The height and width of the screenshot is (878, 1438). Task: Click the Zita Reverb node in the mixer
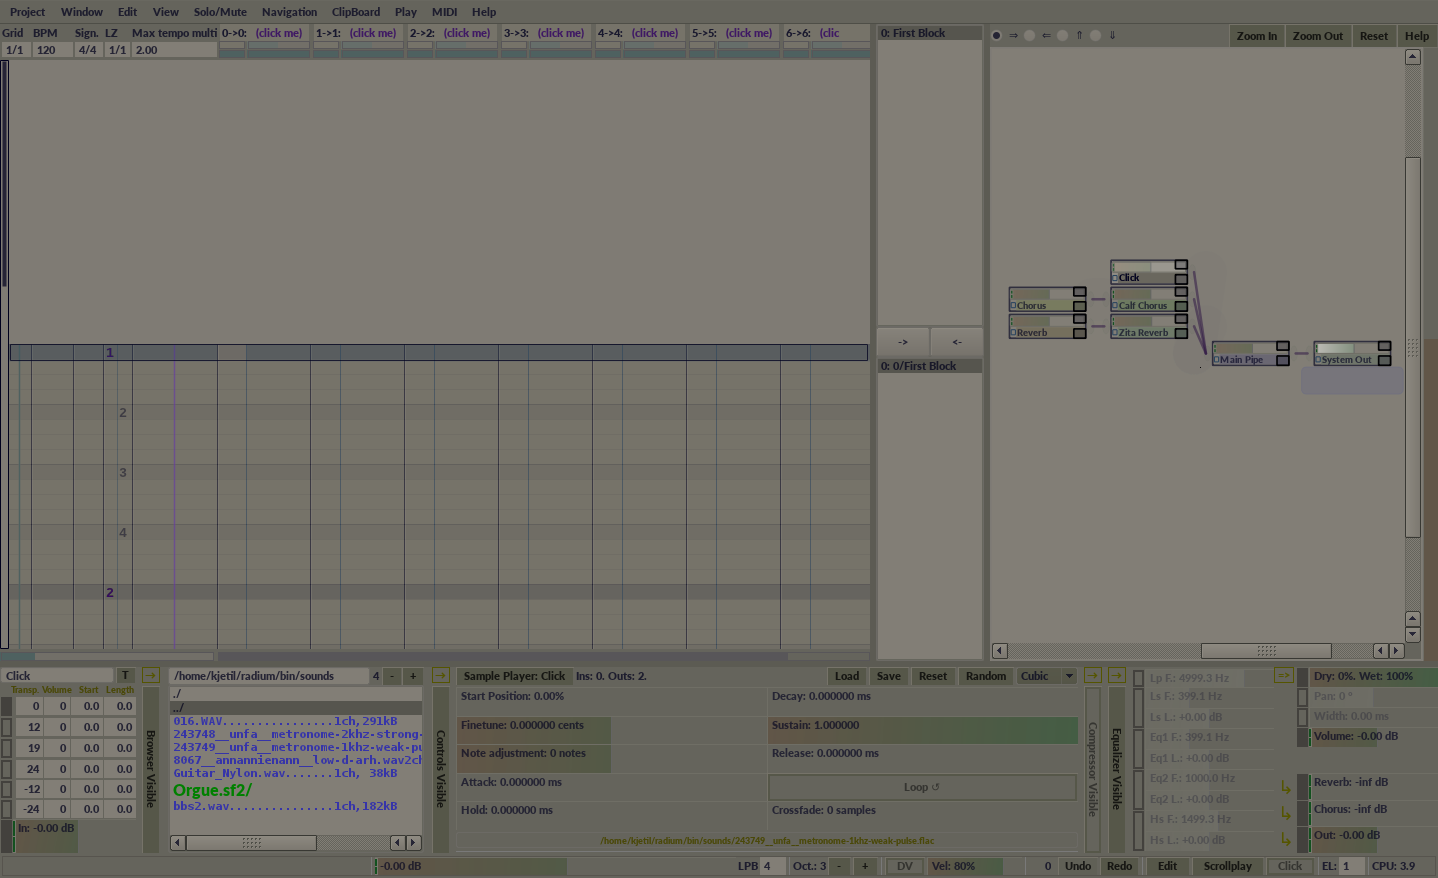(1142, 332)
